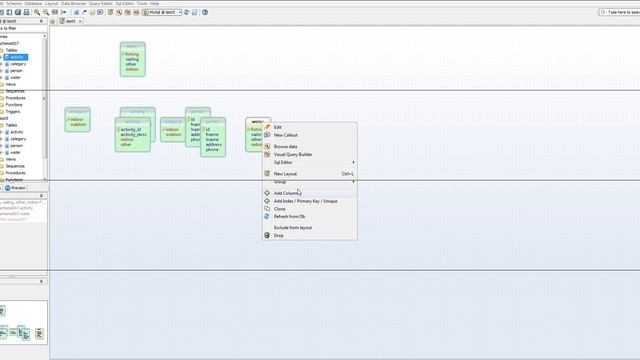Click the refresh icon beside the connection dropdown
The width and height of the screenshot is (640, 360).
(187, 12)
